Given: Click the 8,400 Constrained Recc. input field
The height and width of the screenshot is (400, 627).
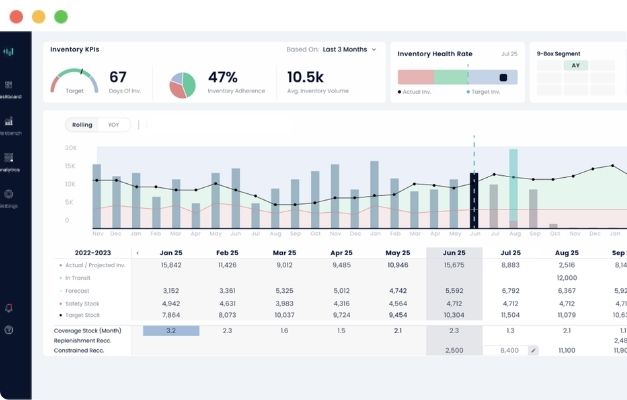Looking at the screenshot, I should (506, 350).
